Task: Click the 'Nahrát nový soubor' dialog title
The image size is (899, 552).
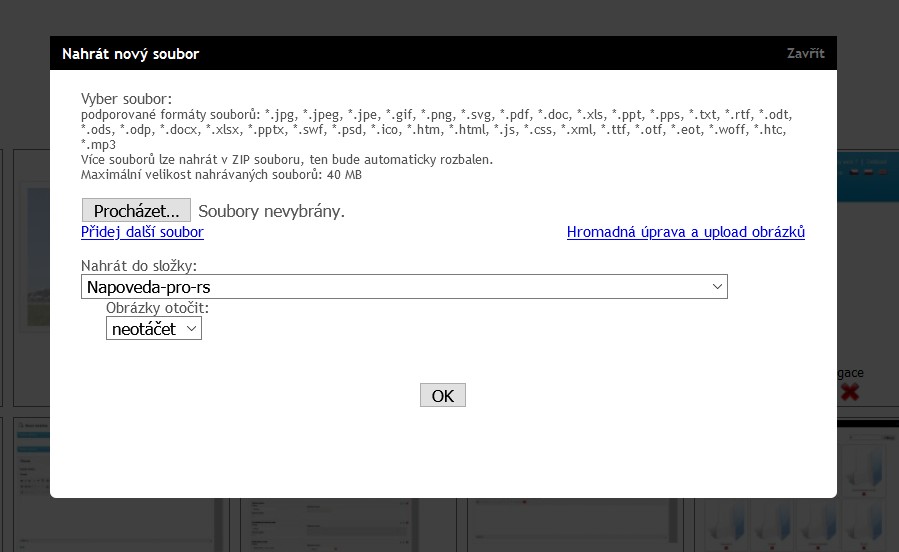Action: 130,54
